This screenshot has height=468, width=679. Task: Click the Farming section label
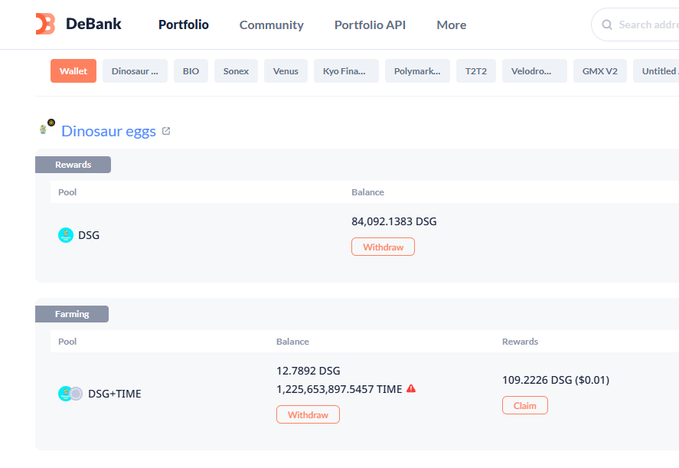(72, 314)
